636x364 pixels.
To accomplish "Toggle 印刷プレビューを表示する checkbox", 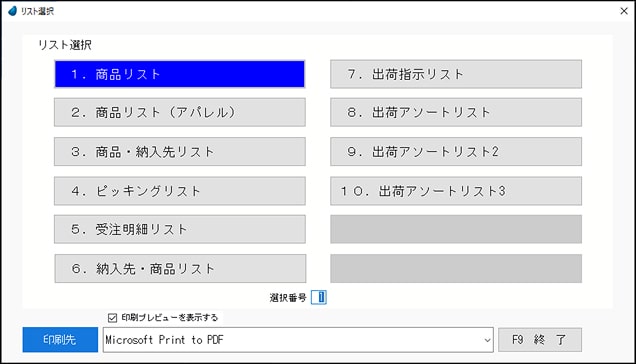I will (112, 318).
